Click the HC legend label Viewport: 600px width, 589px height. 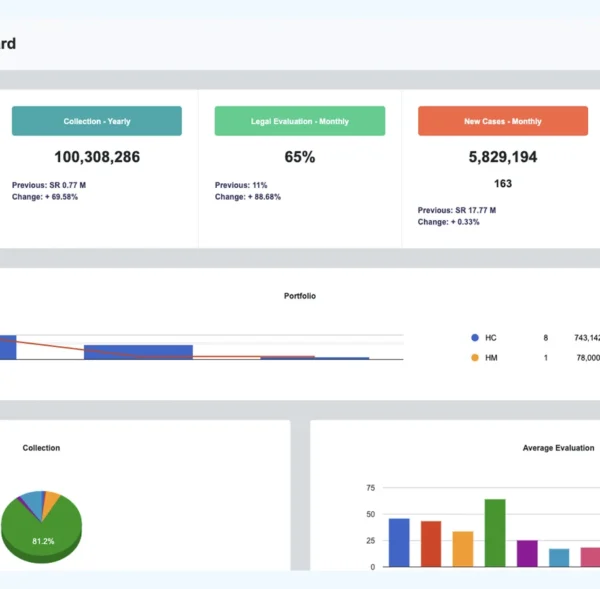point(491,338)
